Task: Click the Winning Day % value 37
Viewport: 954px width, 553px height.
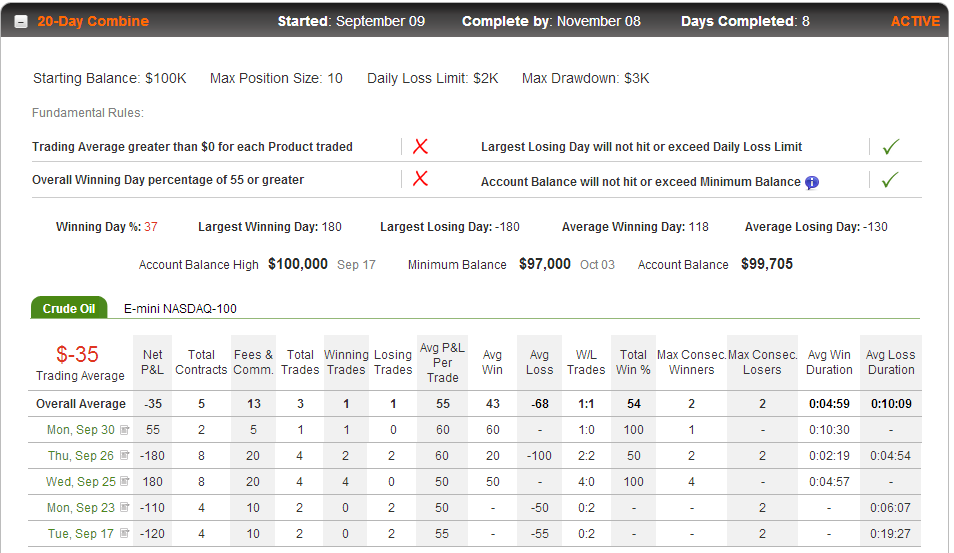Action: [x=151, y=227]
